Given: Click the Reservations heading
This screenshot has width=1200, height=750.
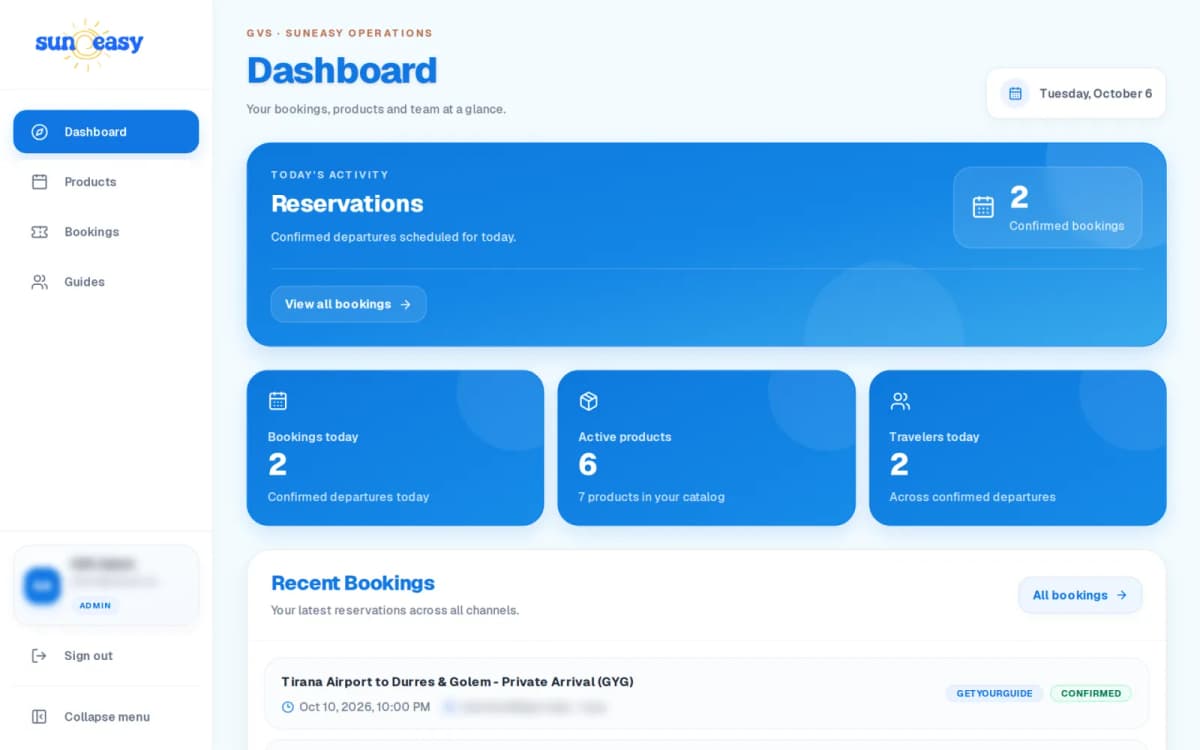Looking at the screenshot, I should pyautogui.click(x=347, y=204).
